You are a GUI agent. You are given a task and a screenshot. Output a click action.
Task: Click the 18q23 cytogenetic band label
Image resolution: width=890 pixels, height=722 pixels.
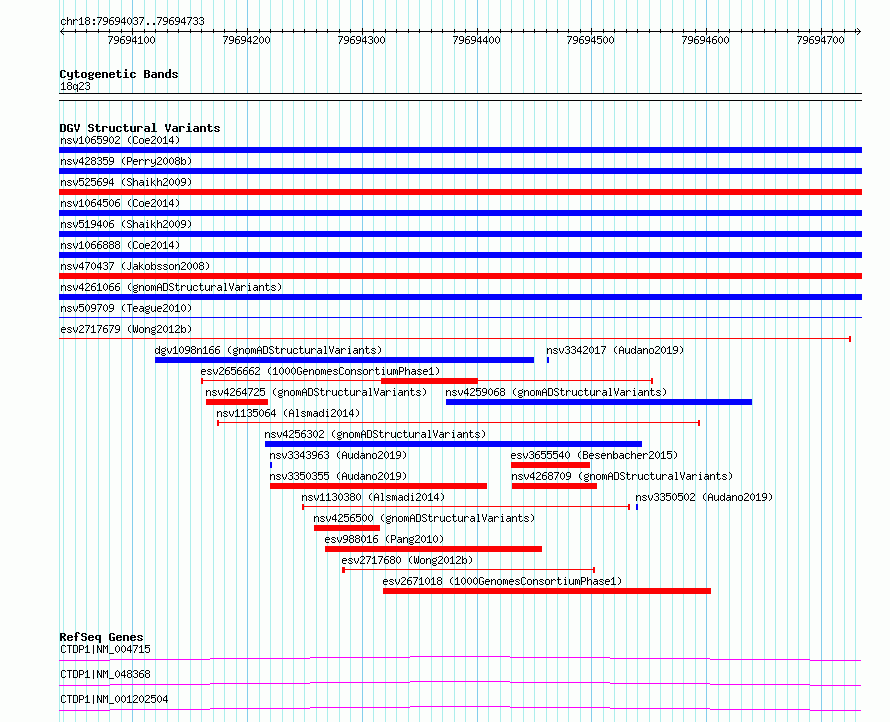[x=75, y=86]
